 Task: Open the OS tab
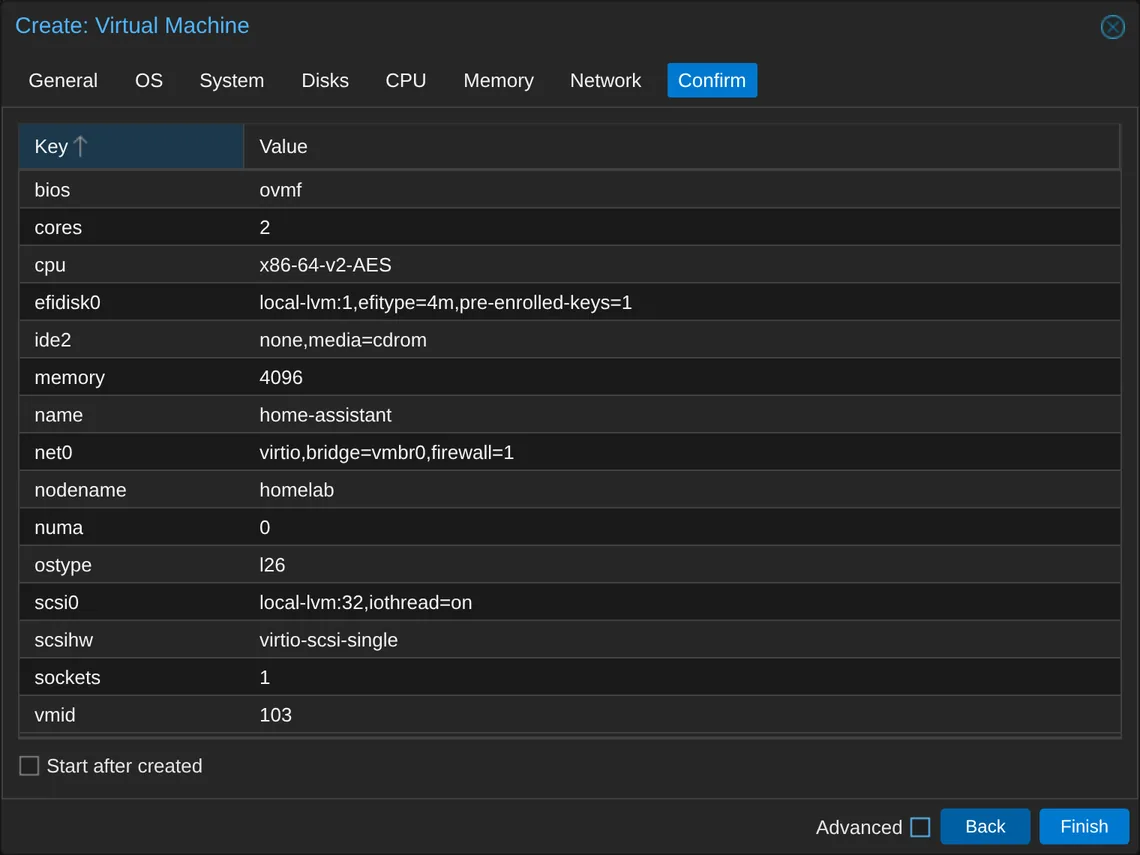[148, 81]
